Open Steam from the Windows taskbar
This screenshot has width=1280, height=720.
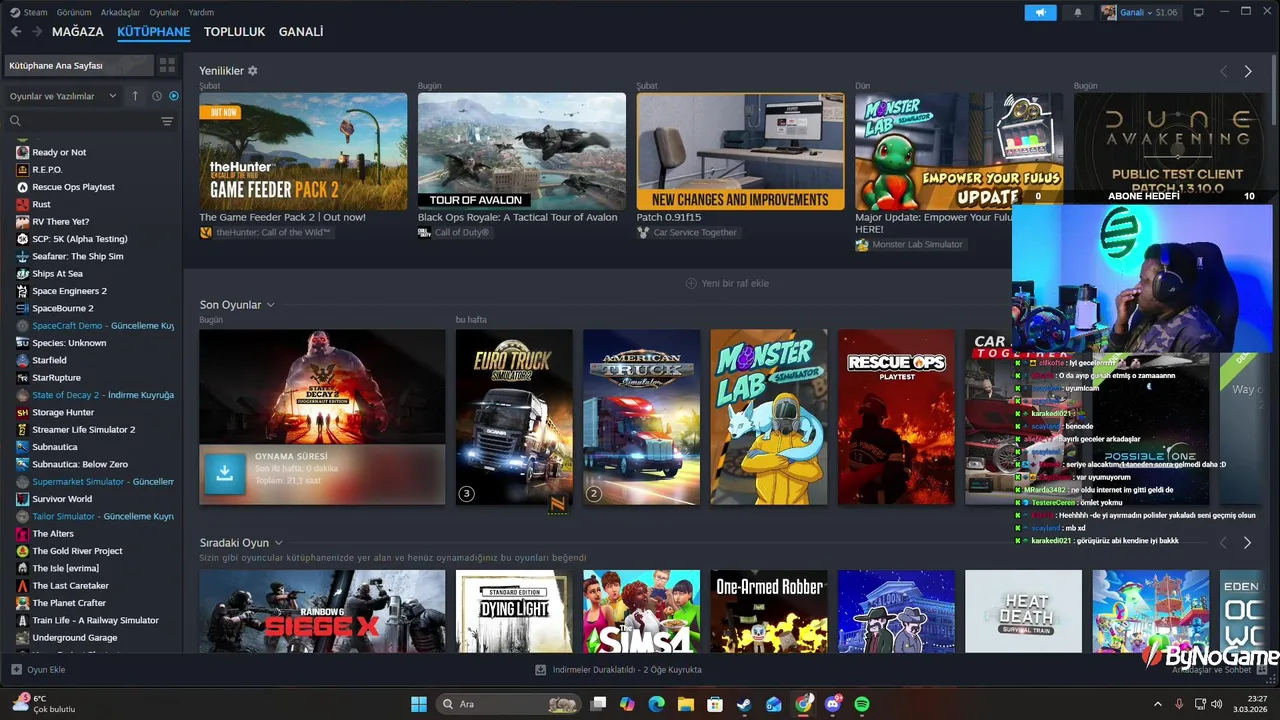click(x=744, y=704)
